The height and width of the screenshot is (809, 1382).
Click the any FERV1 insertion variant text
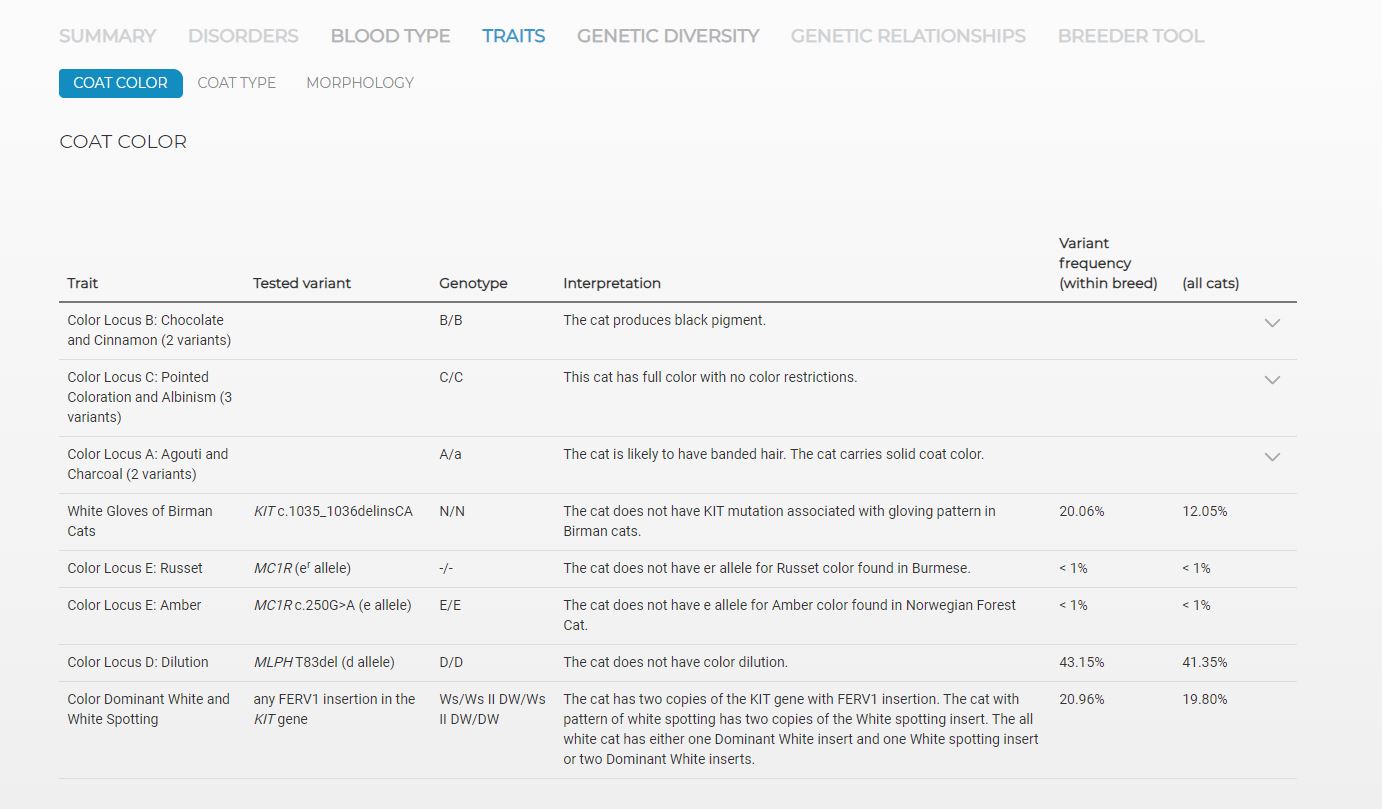coord(334,709)
